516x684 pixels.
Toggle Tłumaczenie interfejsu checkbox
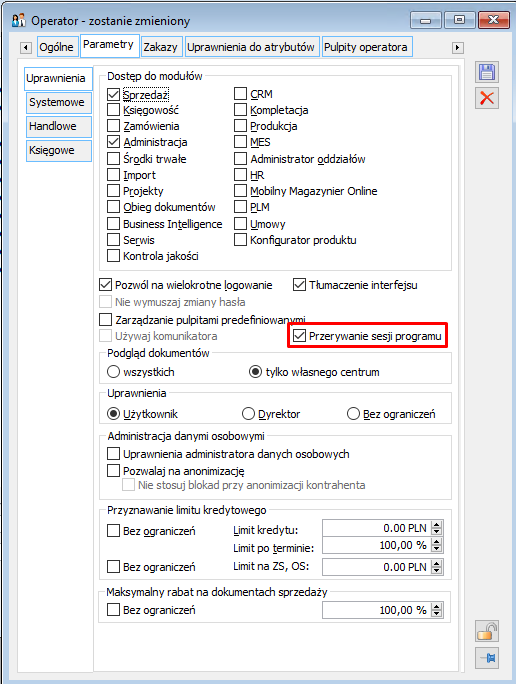pyautogui.click(x=299, y=285)
